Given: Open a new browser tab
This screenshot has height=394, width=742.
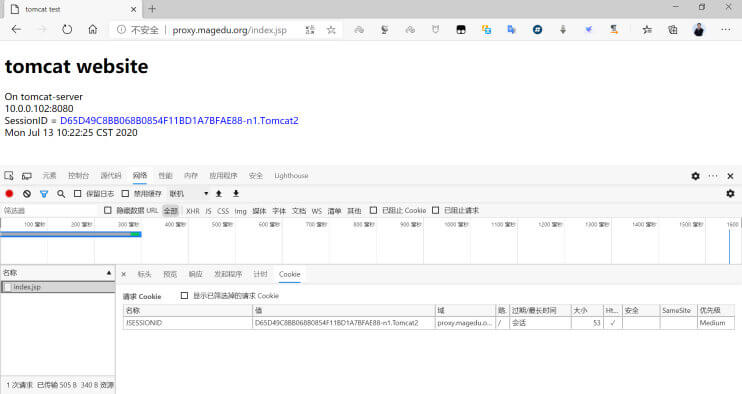Looking at the screenshot, I should (152, 9).
